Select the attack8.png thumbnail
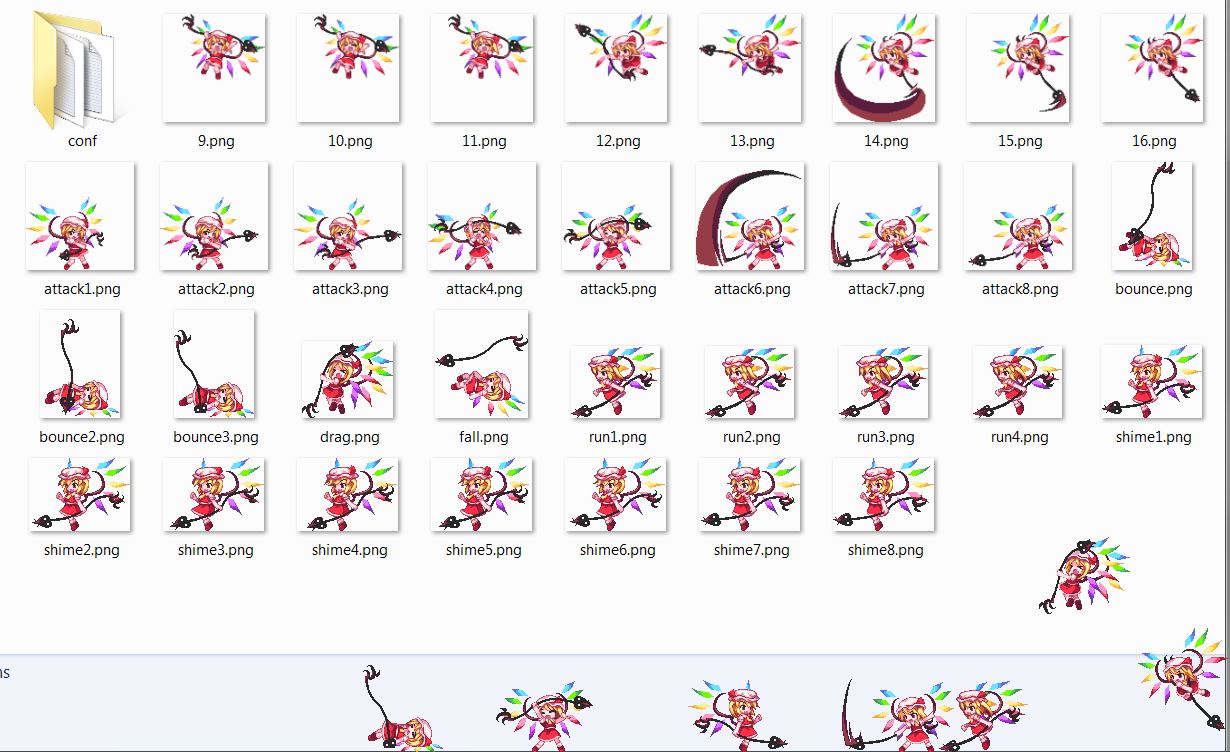1230x752 pixels. (x=1018, y=216)
